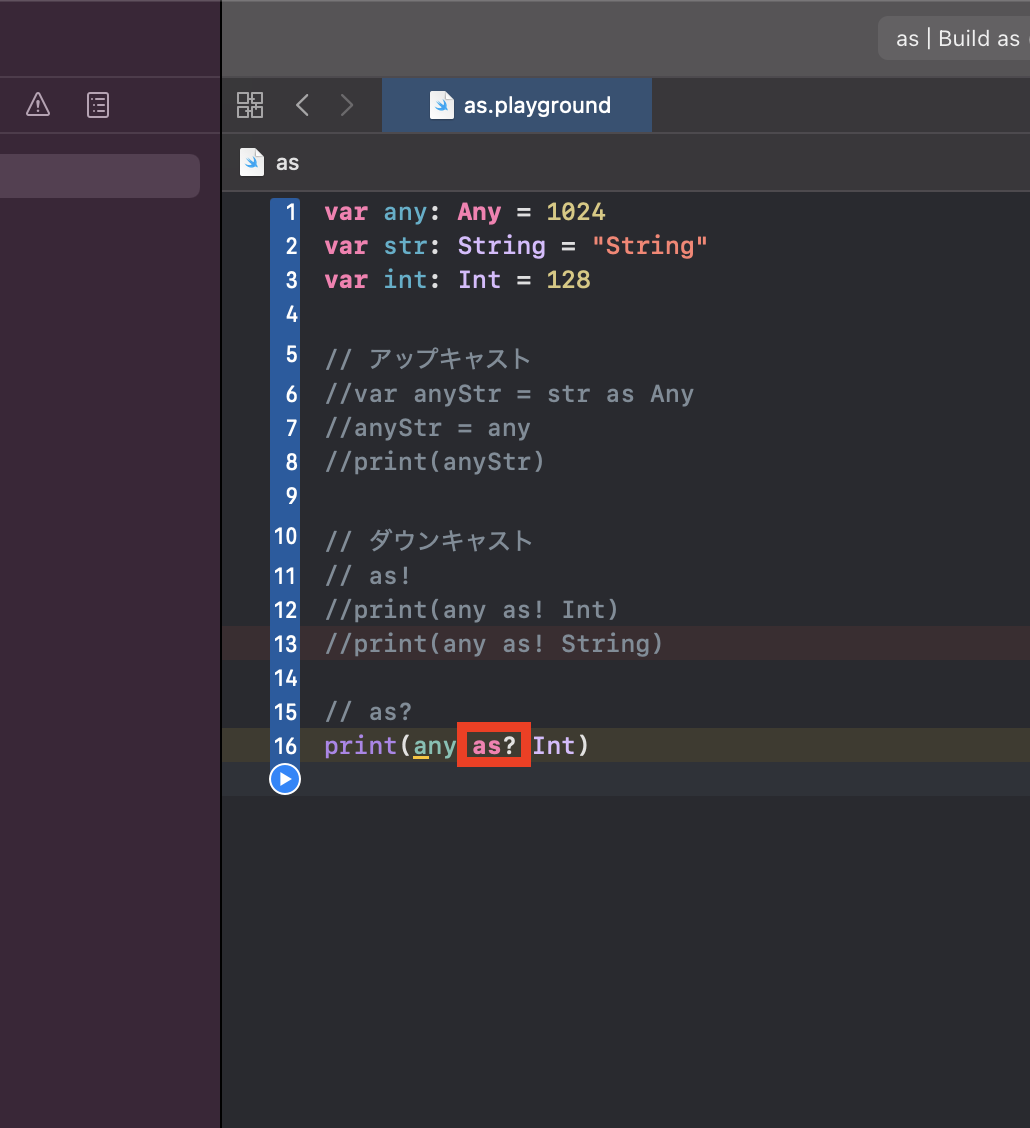Click the '// as?' comment on line 15
1030x1128 pixels.
[x=368, y=712]
